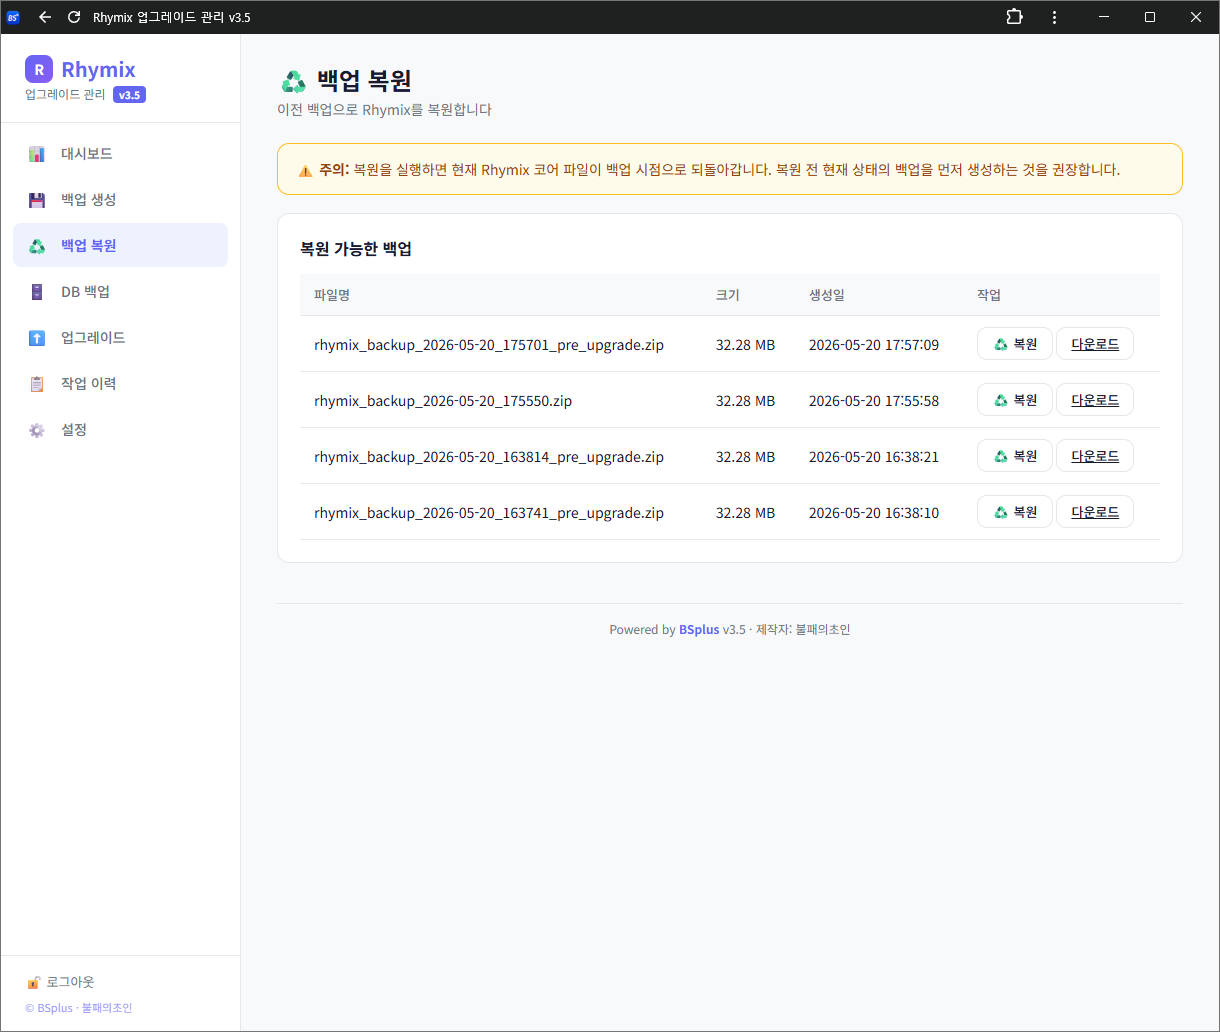This screenshot has width=1220, height=1032.
Task: Click the 생성일 column header
Action: point(826,295)
